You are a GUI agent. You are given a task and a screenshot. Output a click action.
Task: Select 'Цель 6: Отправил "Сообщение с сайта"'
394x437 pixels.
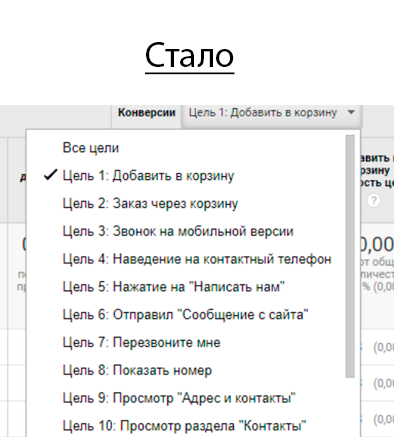click(186, 315)
